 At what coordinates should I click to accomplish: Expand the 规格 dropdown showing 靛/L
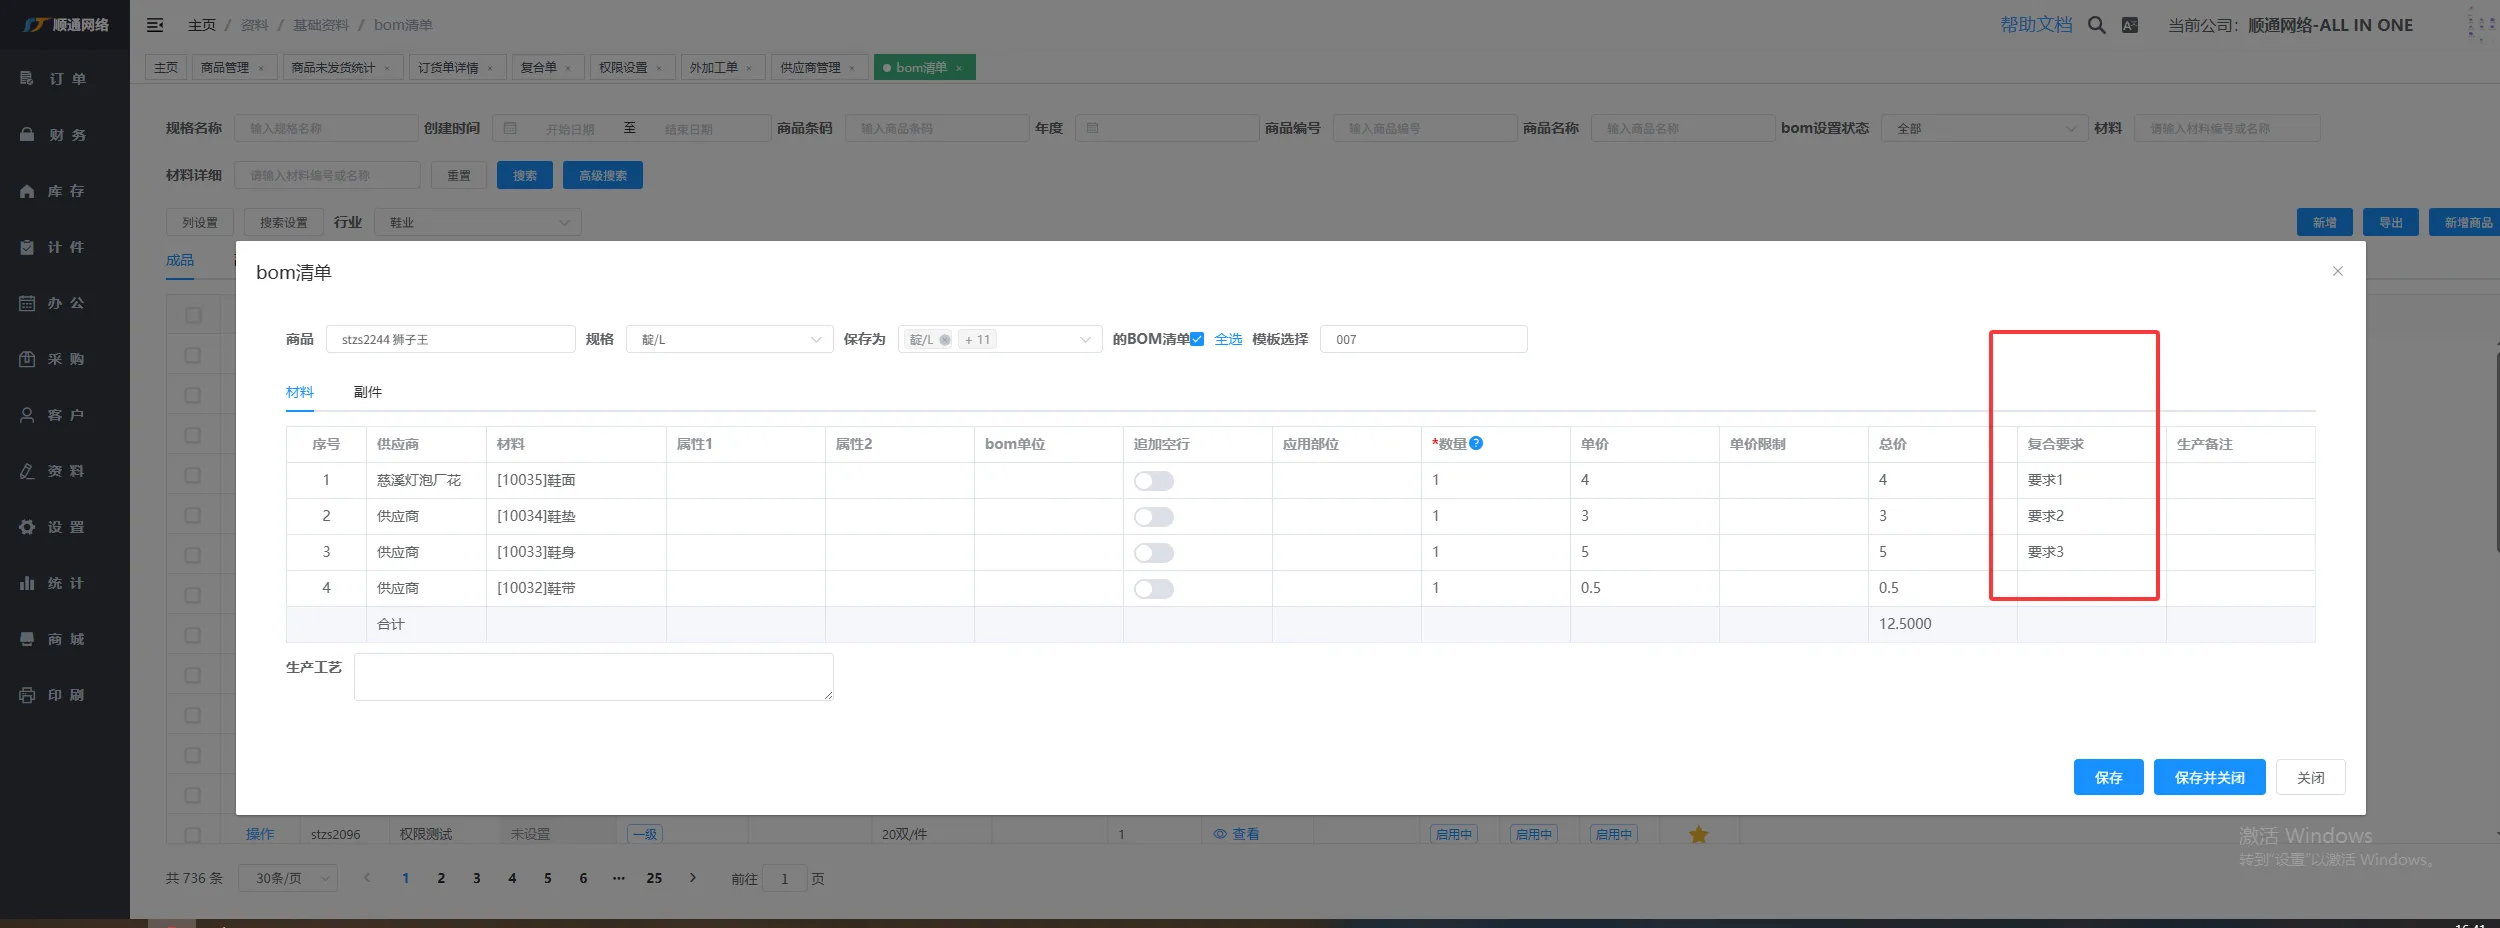[x=730, y=339]
